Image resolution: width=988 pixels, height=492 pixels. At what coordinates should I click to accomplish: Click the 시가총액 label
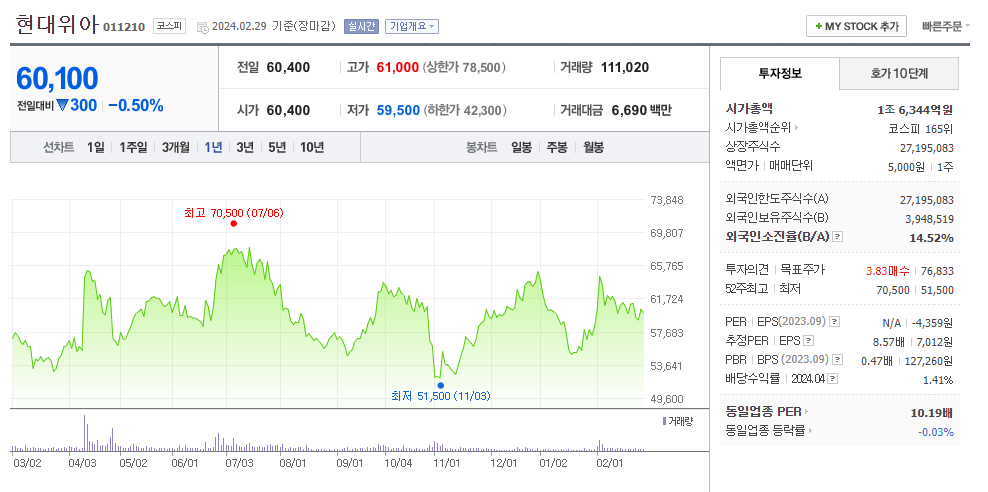click(749, 109)
